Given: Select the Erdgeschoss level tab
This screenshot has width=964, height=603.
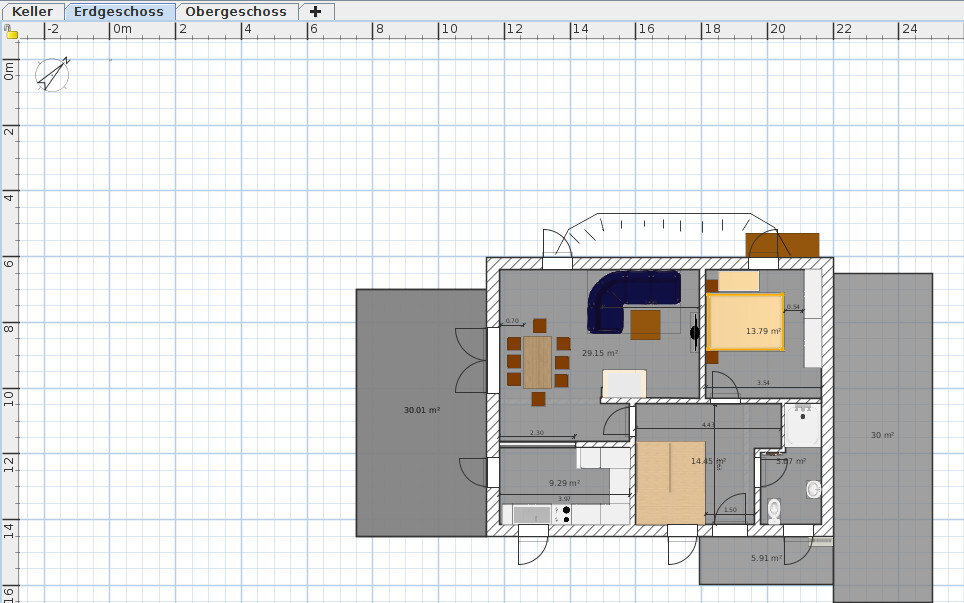Looking at the screenshot, I should point(119,12).
